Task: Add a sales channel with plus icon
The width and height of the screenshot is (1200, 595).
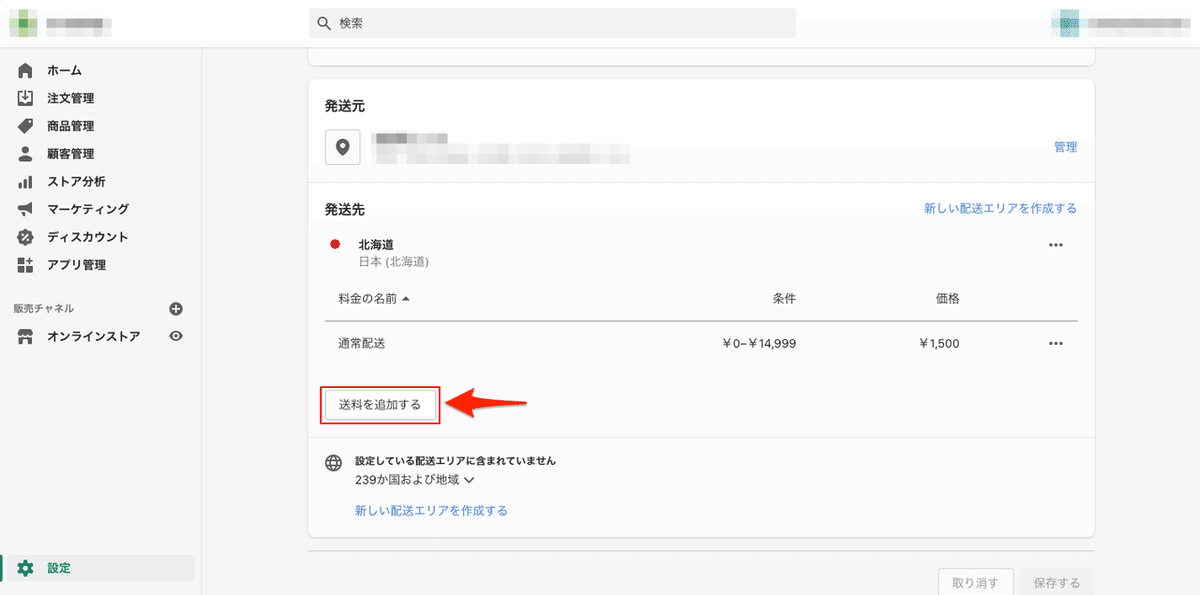Action: 176,309
